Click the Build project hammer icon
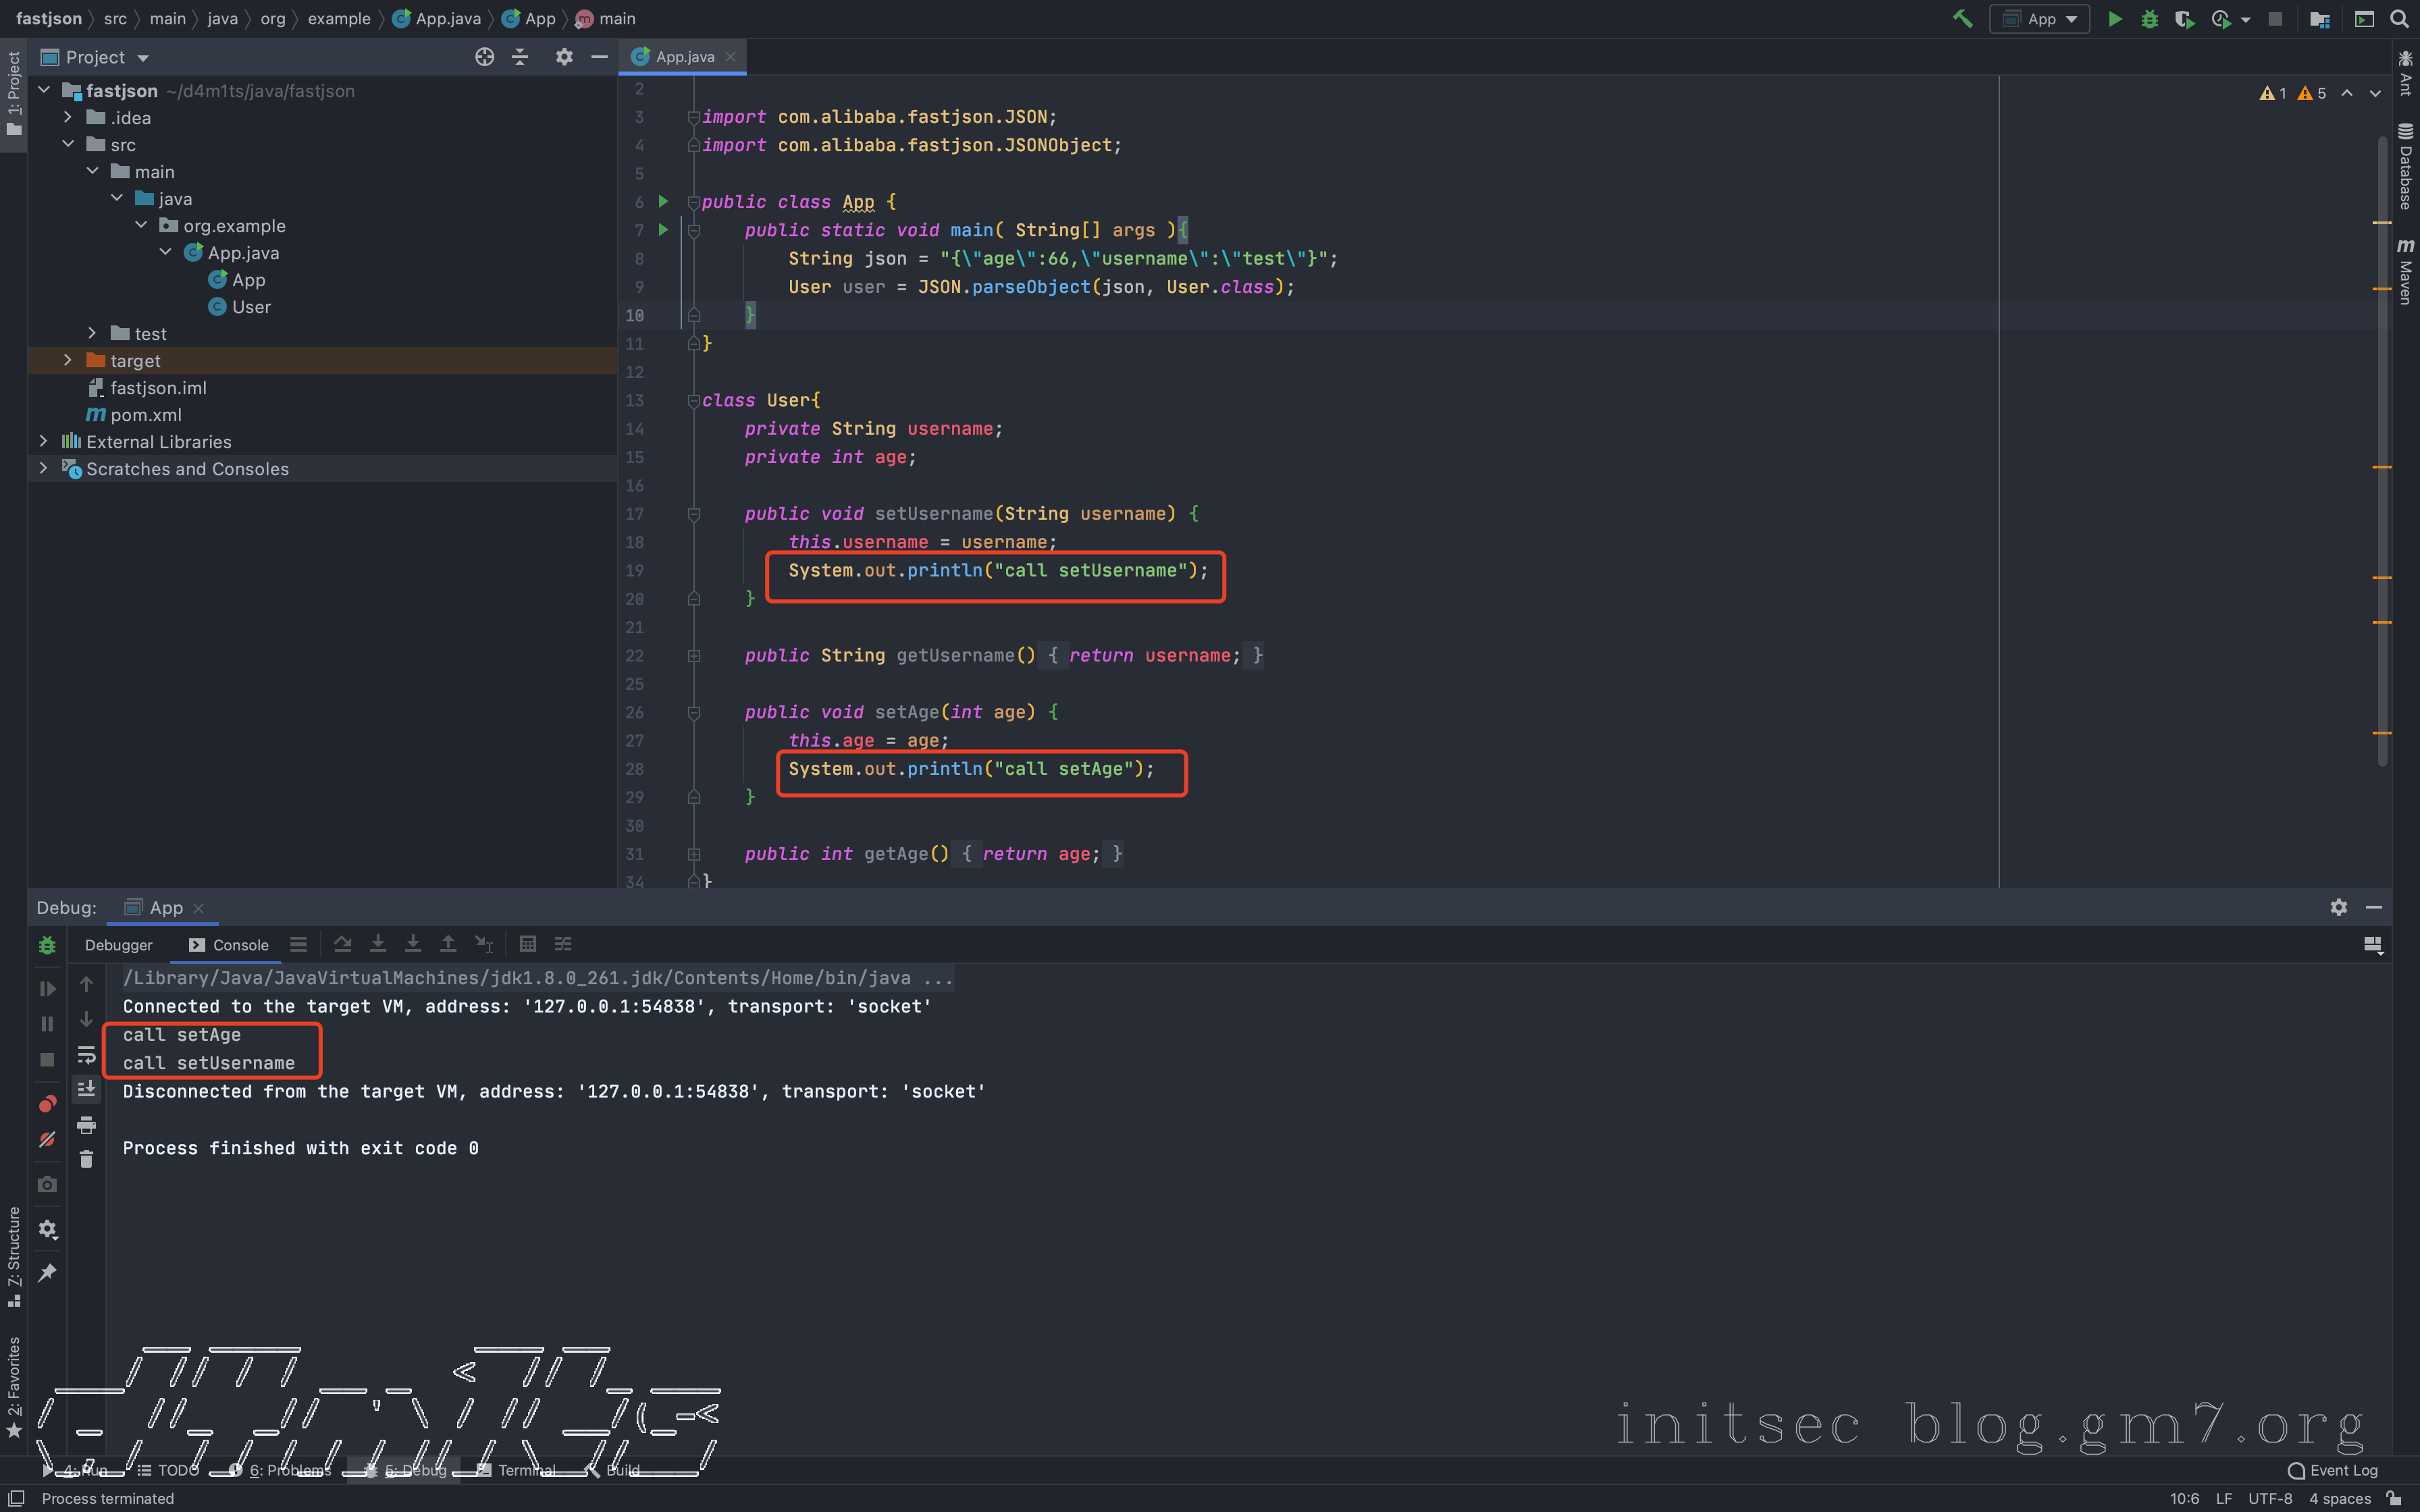Viewport: 2420px width, 1512px height. (1962, 19)
